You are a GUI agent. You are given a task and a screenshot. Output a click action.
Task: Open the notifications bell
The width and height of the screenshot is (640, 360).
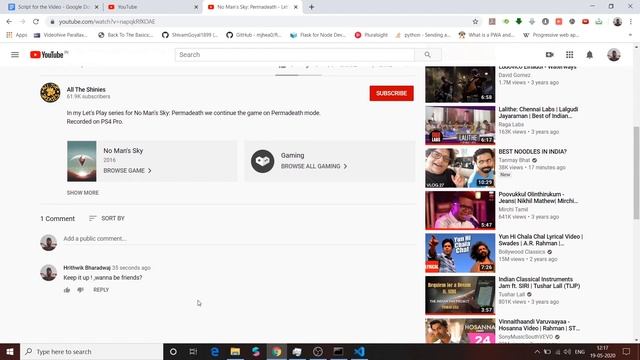(589, 55)
